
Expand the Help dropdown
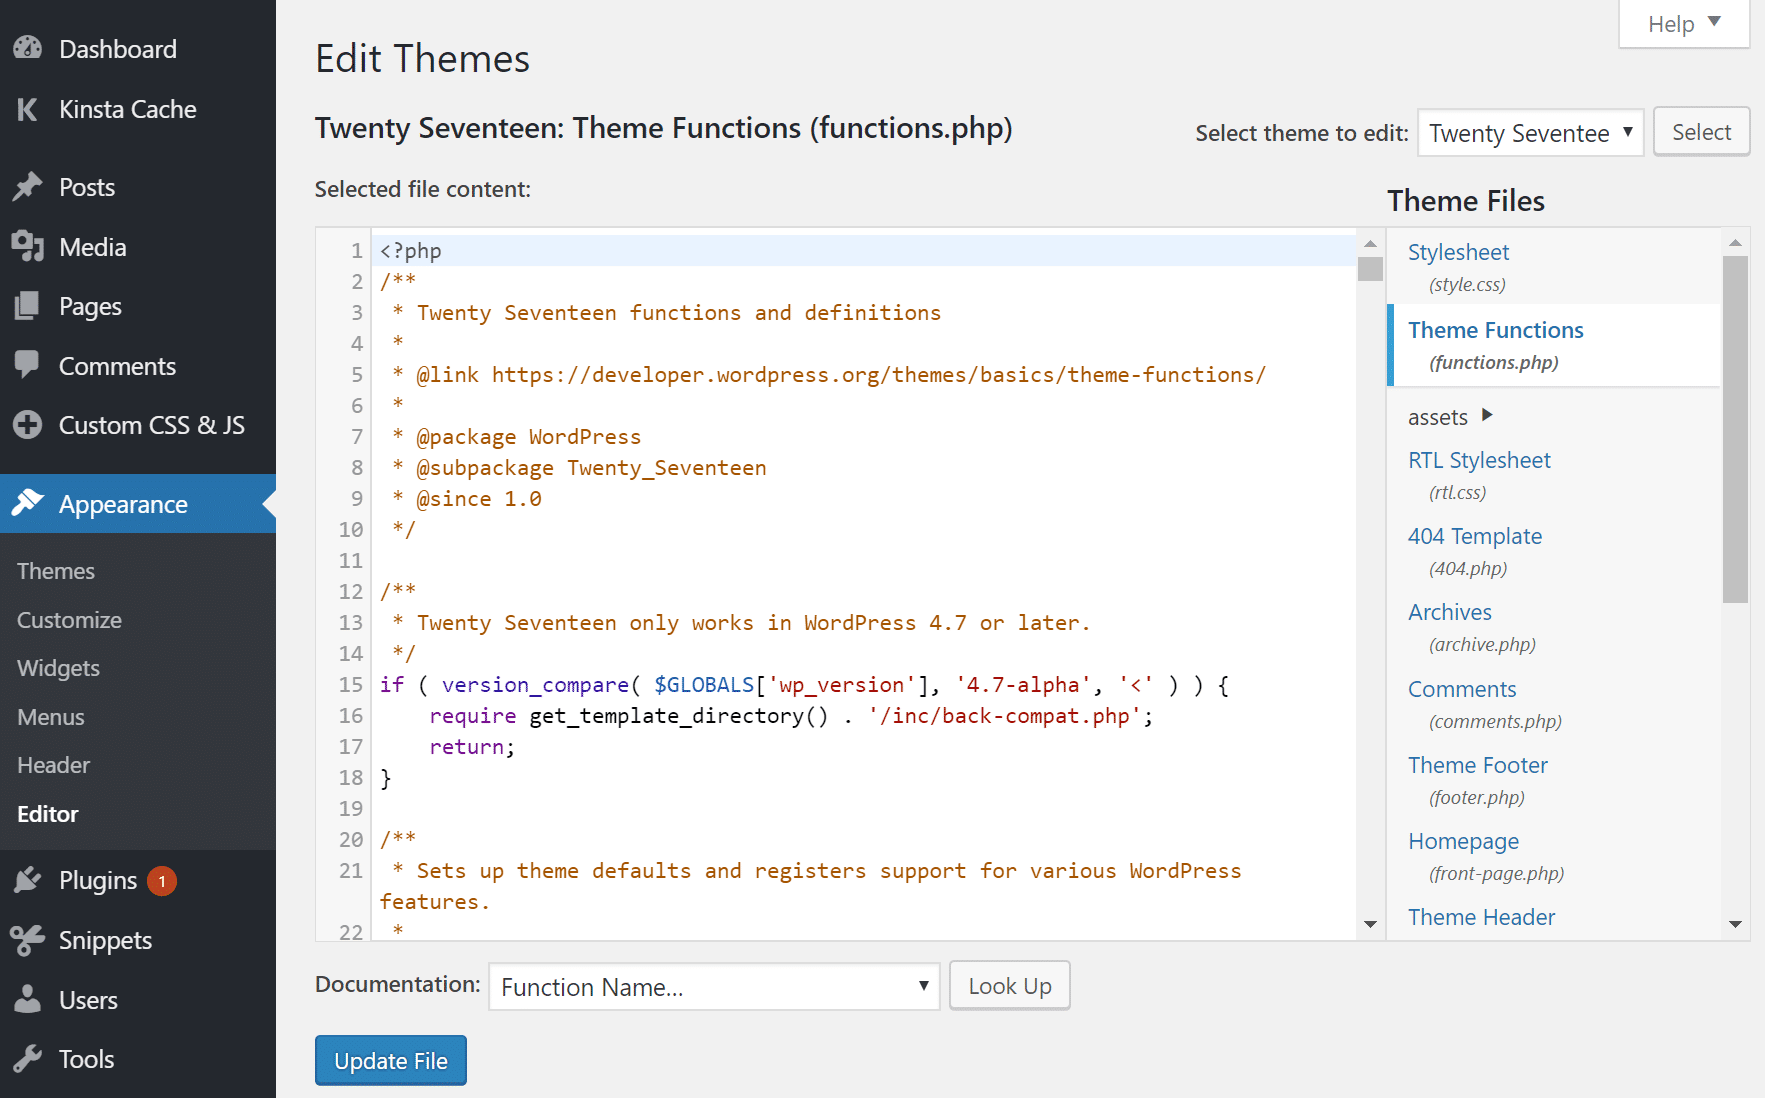[x=1683, y=23]
